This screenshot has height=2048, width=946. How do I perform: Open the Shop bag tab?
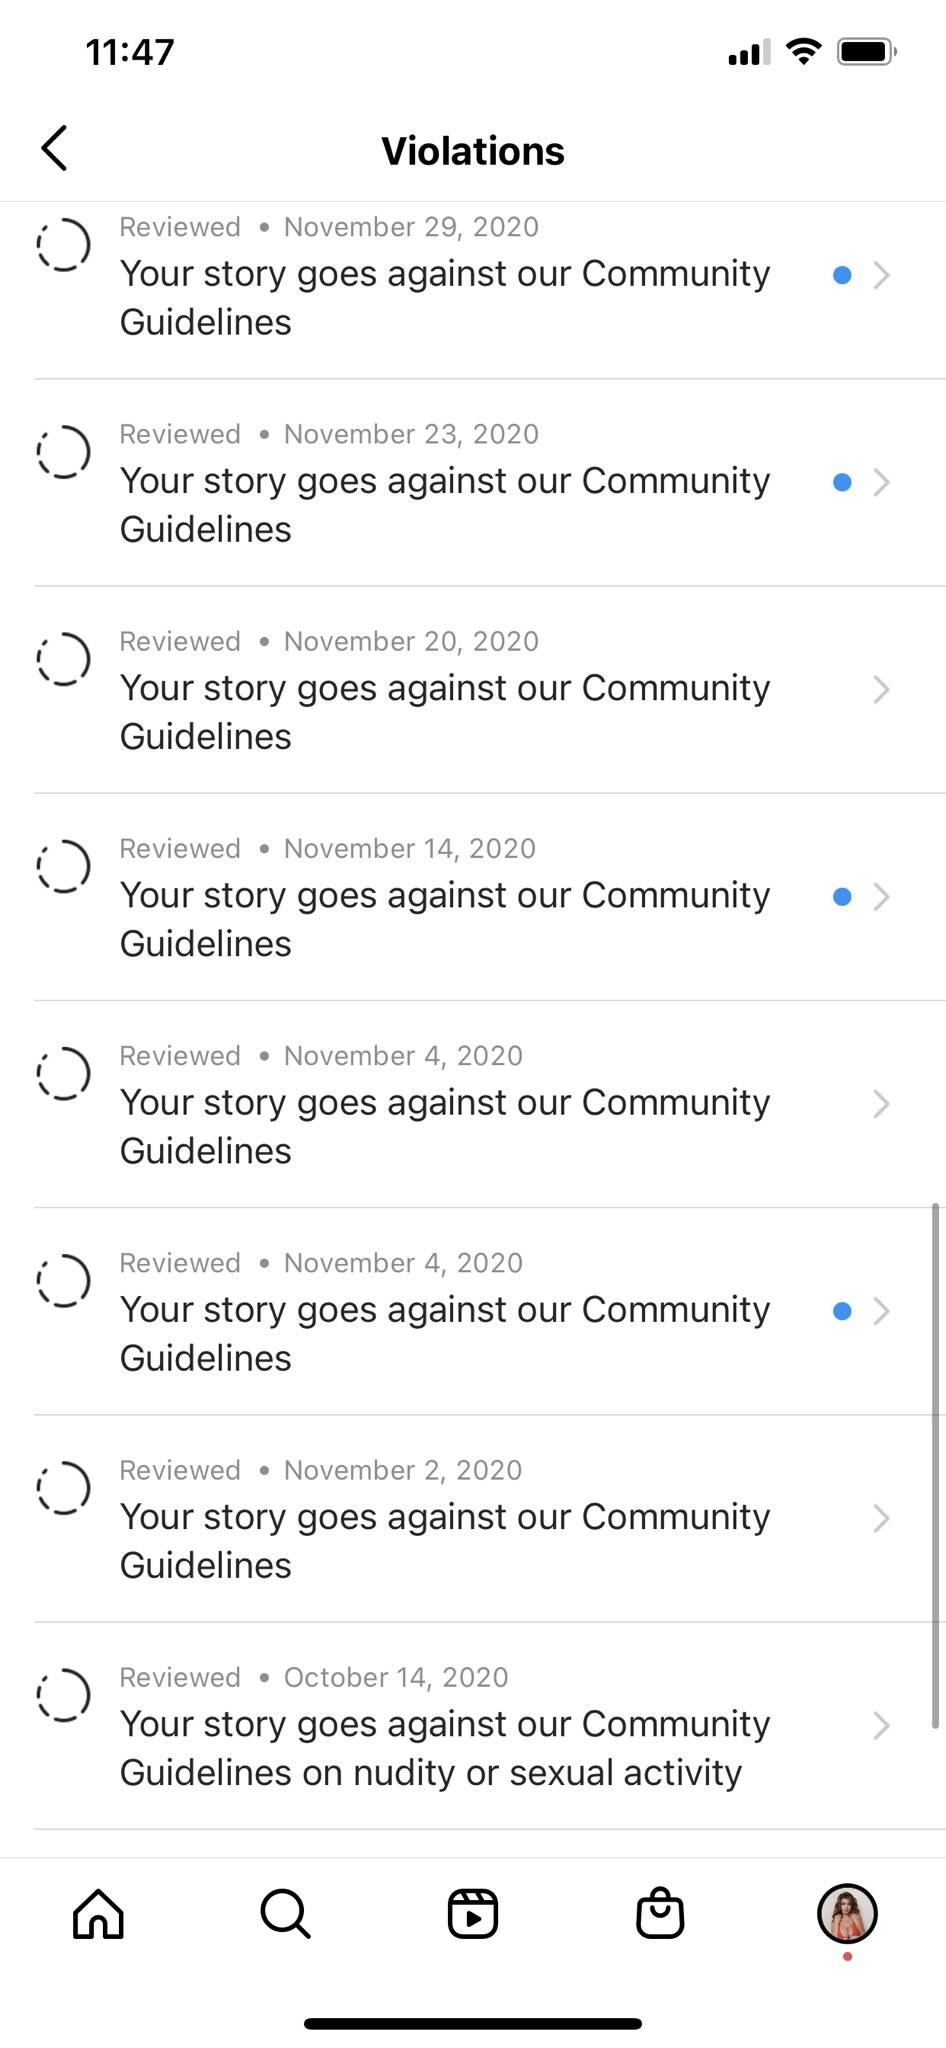[660, 1914]
